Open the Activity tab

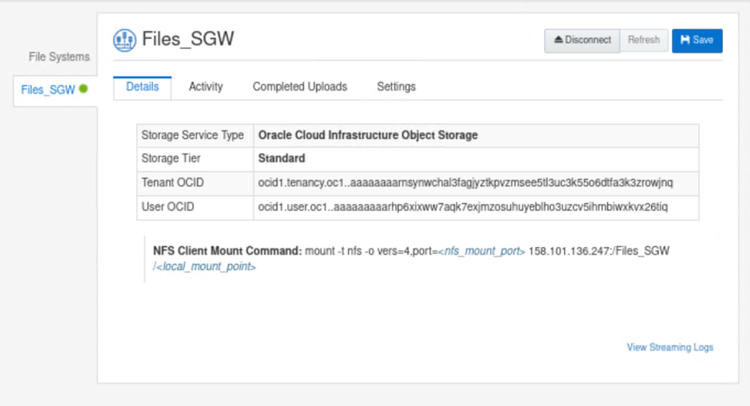point(205,87)
